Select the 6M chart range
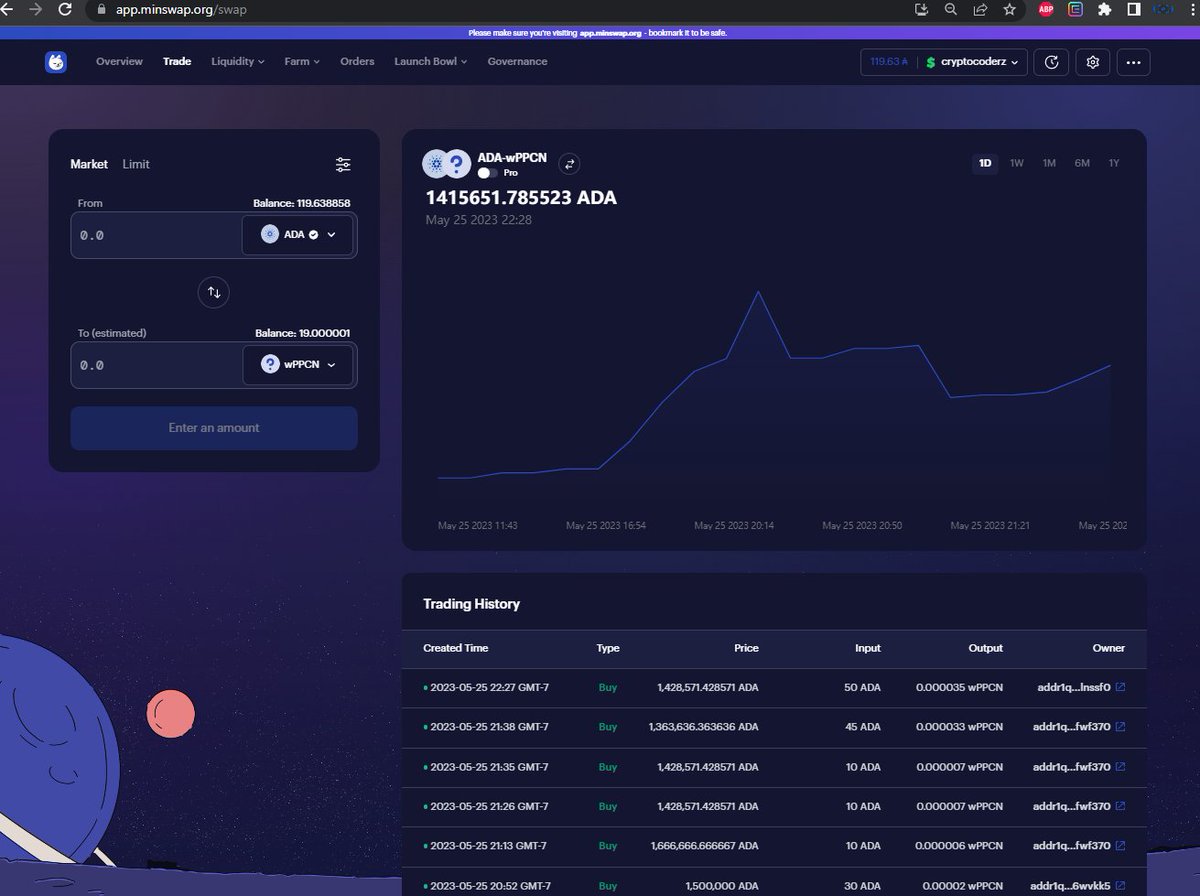 coord(1082,163)
